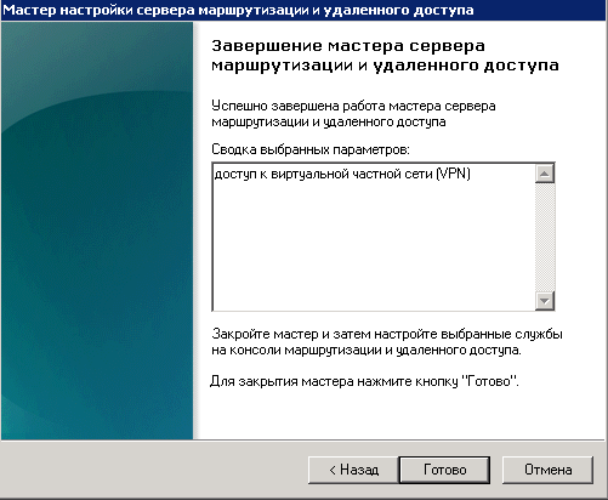Click the word "VPN" in the summary

455,174
